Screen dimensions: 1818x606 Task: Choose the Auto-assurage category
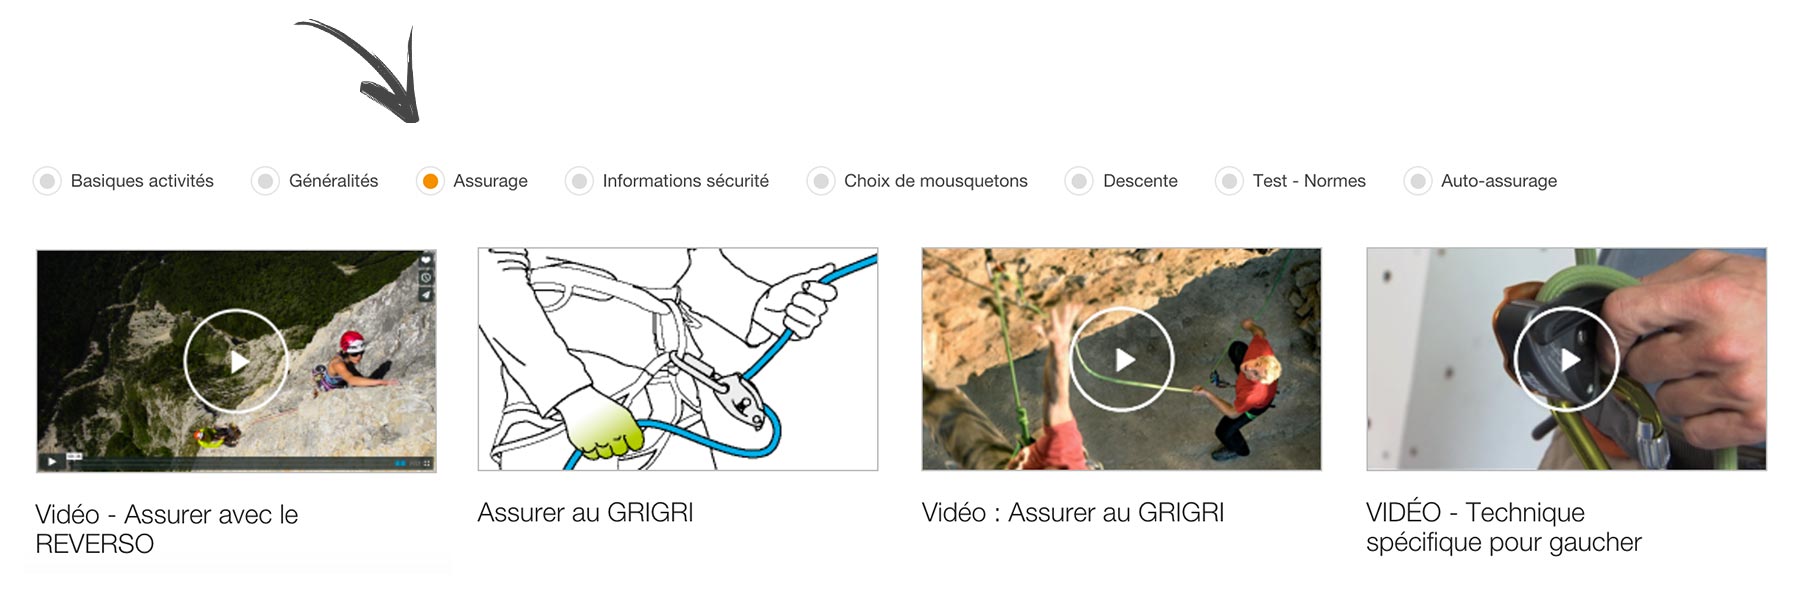tap(1418, 181)
